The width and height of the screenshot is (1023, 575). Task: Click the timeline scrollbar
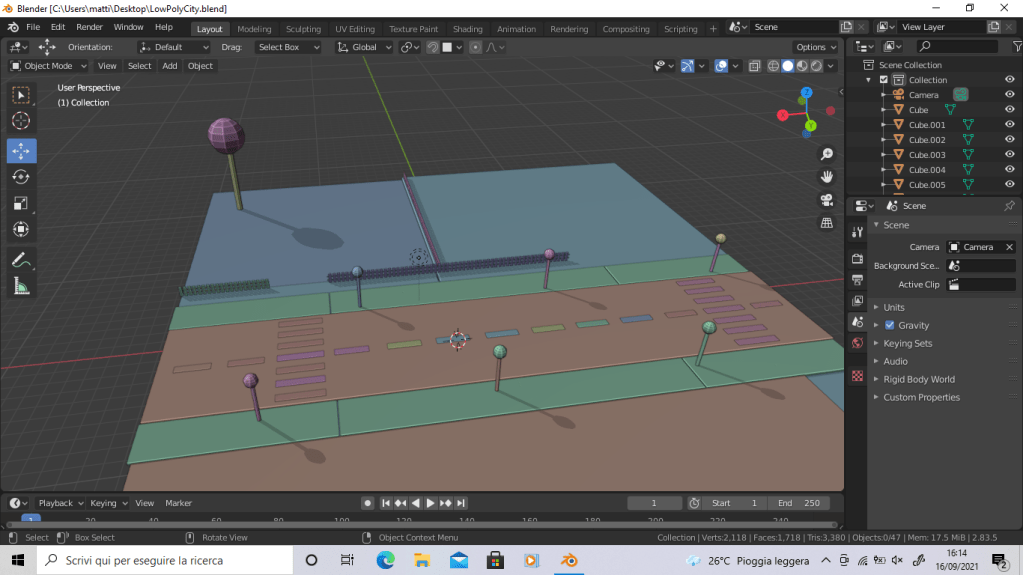tap(420, 523)
